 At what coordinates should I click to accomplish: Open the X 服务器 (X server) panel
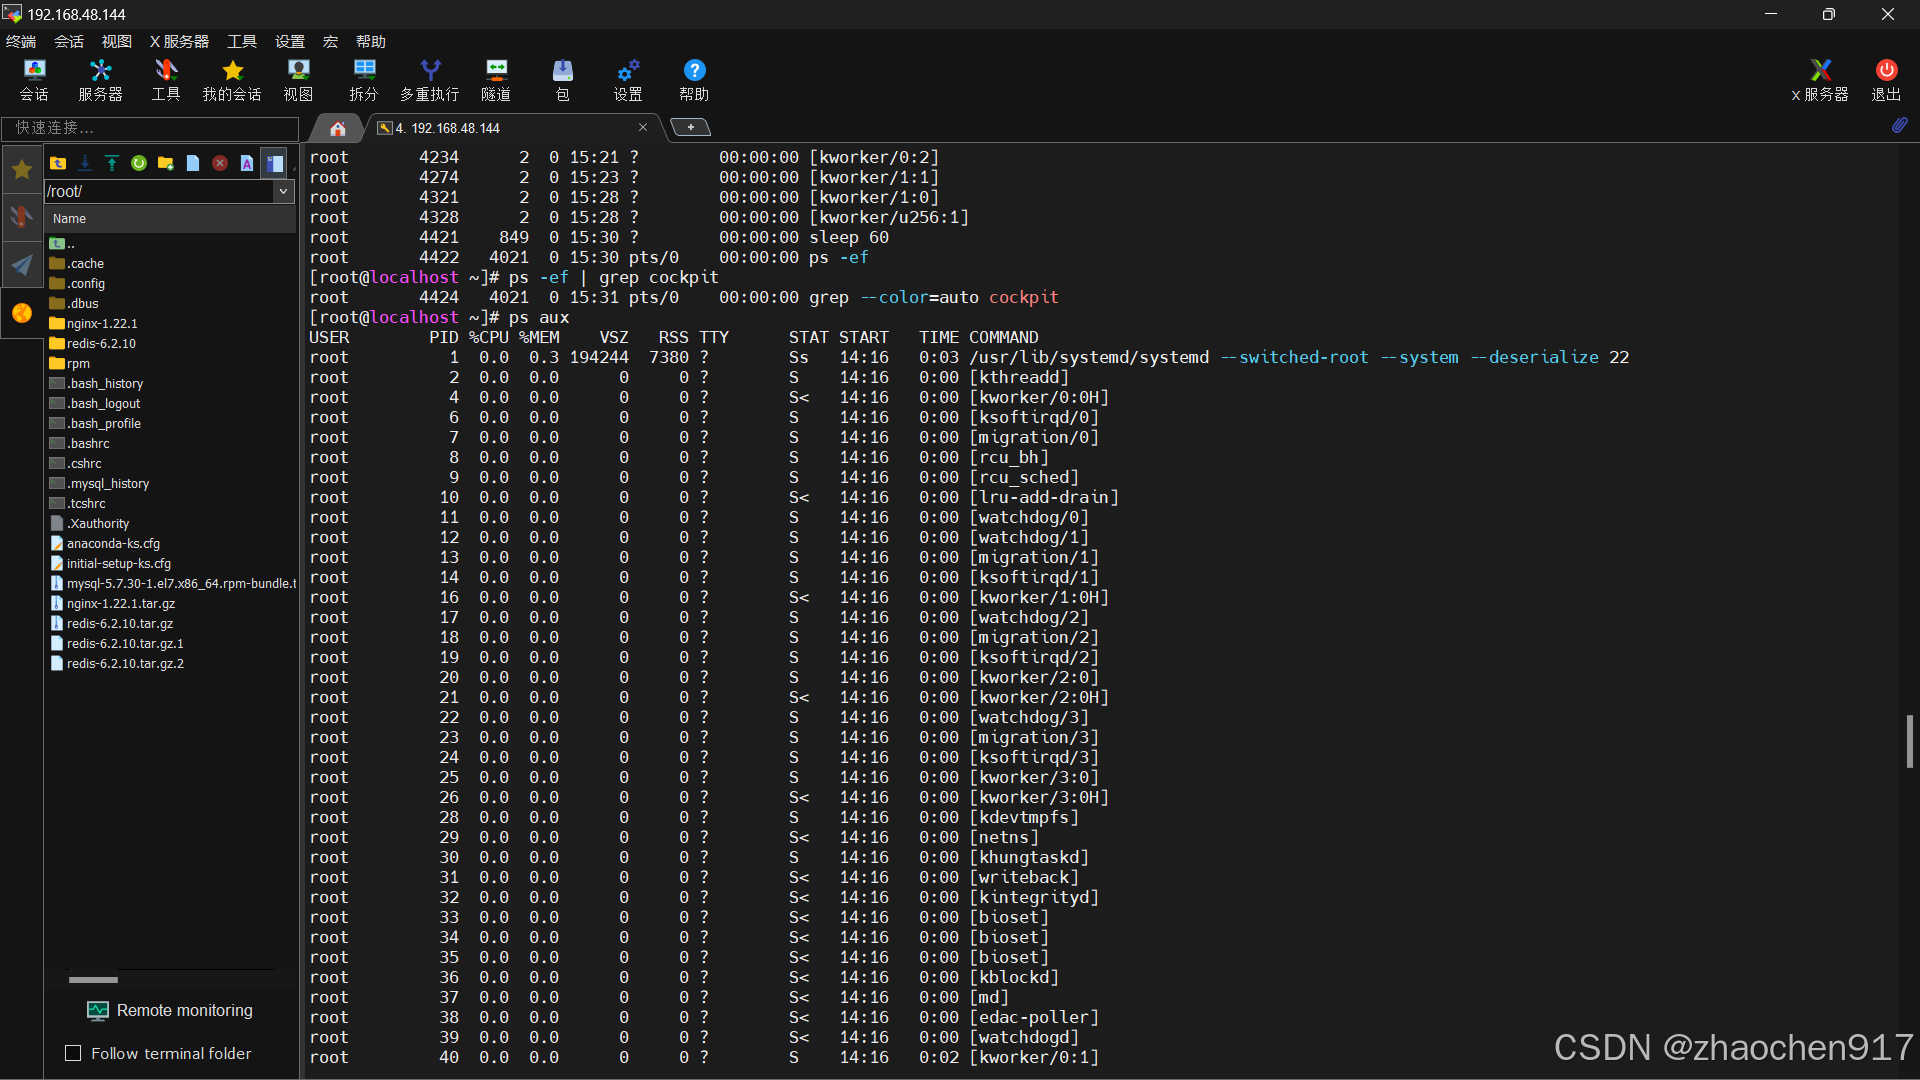[1821, 78]
